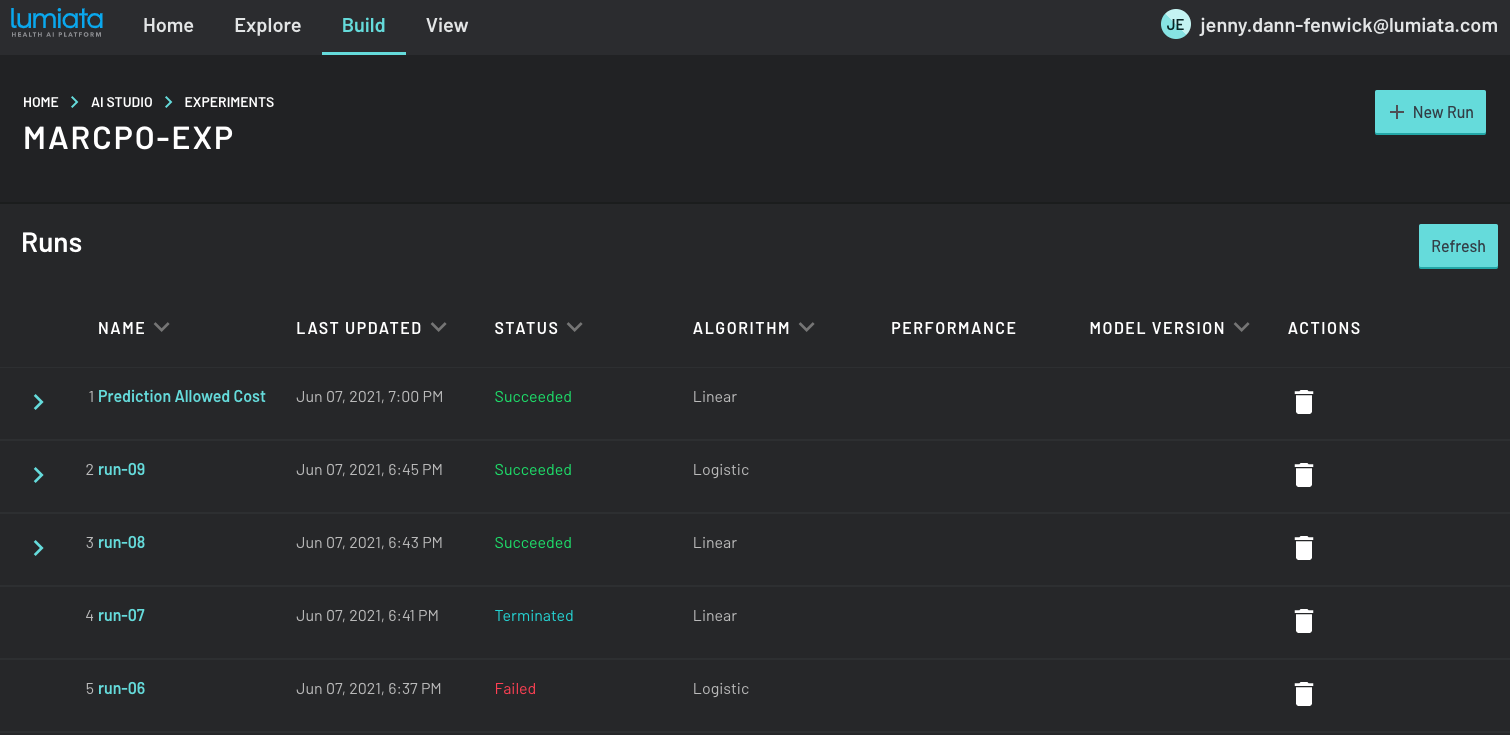Delete run-08 with trash icon
Image resolution: width=1510 pixels, height=735 pixels.
(x=1303, y=548)
